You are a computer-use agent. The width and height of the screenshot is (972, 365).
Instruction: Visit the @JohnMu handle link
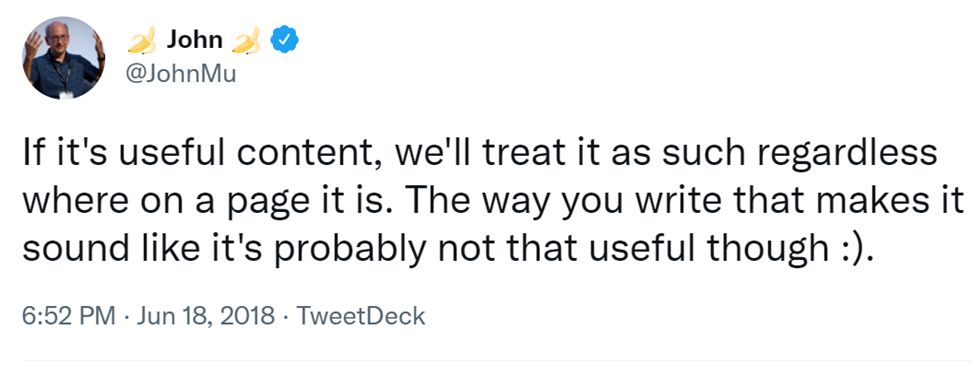[x=181, y=74]
